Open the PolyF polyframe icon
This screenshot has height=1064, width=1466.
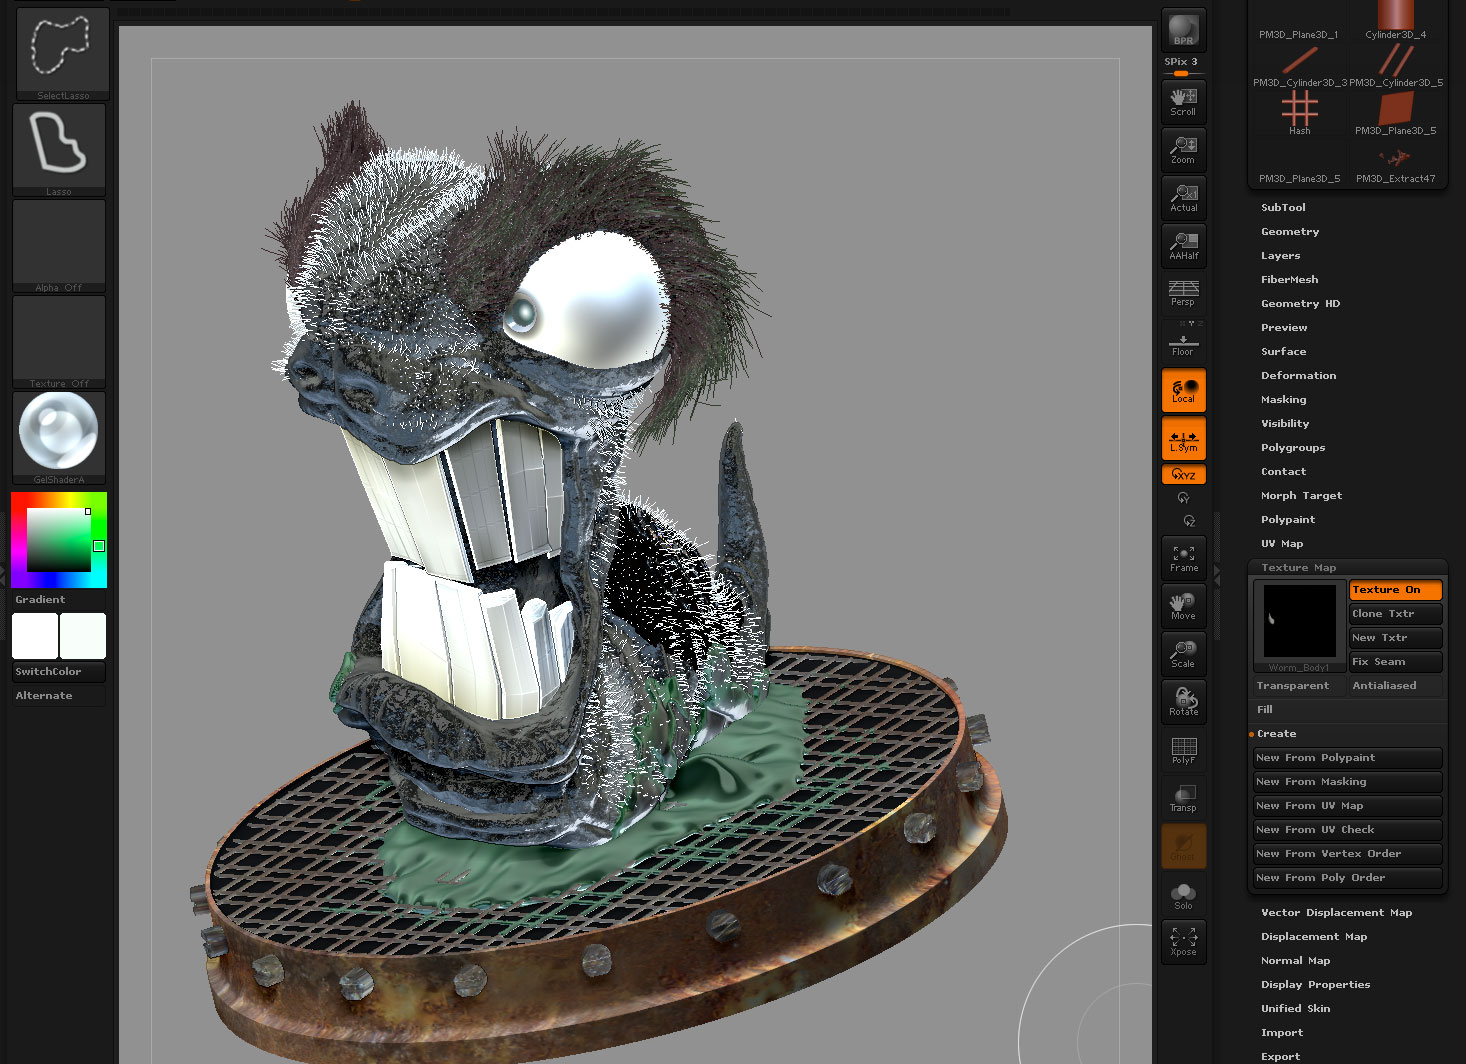point(1183,749)
